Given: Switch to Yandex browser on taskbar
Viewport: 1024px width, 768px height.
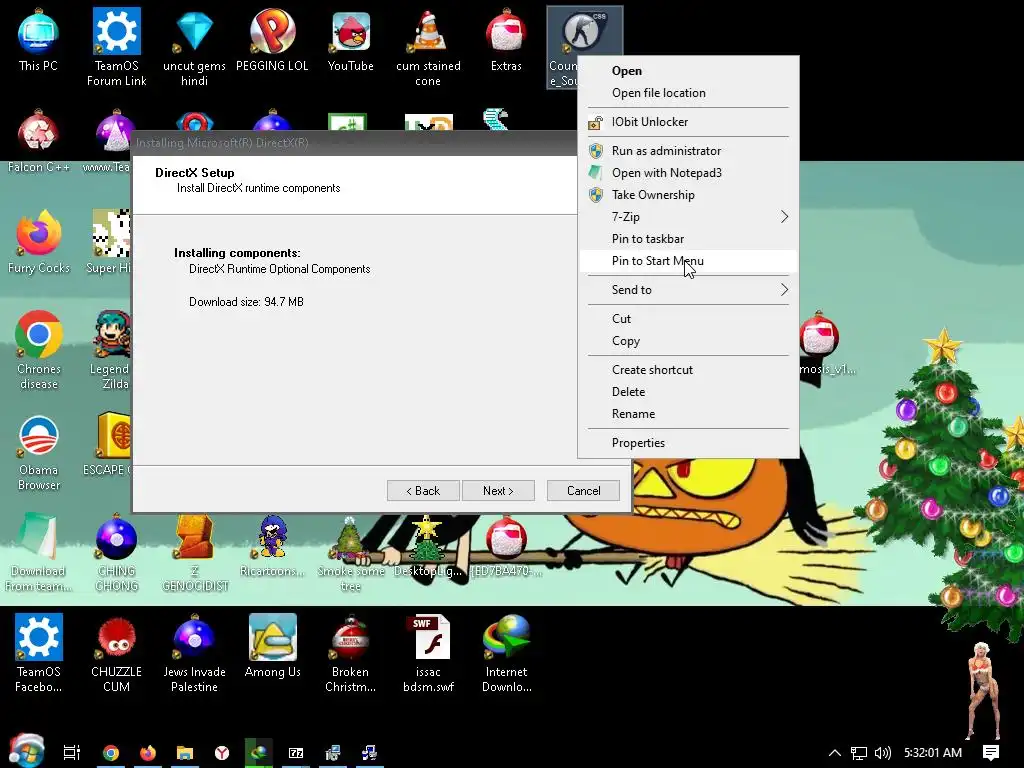Looking at the screenshot, I should tap(222, 753).
